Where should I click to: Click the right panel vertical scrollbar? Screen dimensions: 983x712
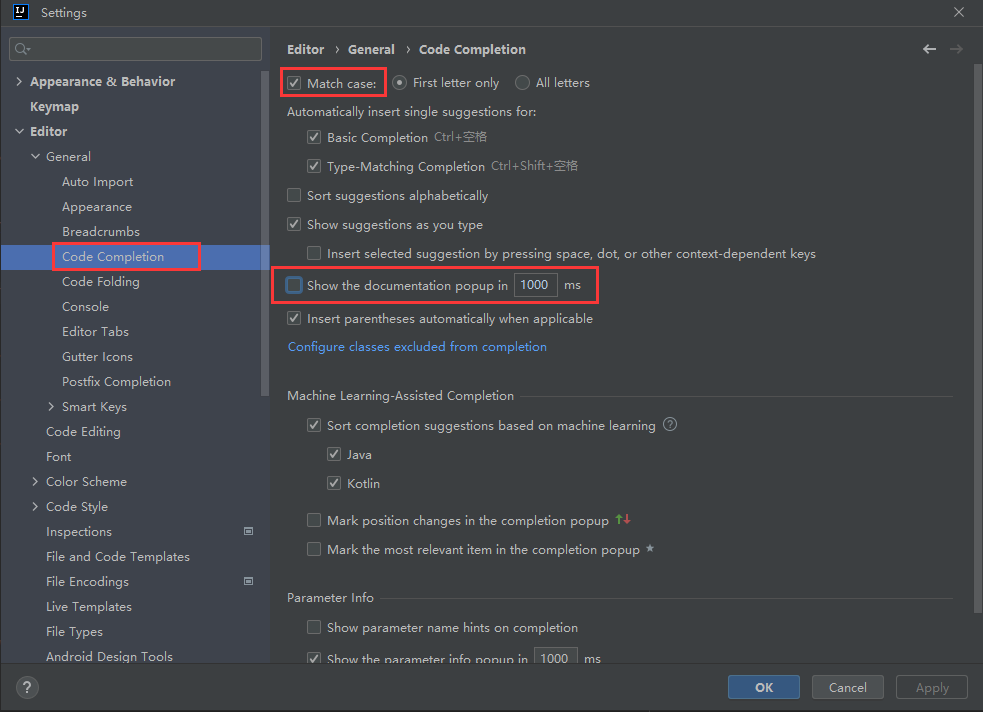pyautogui.click(x=977, y=338)
